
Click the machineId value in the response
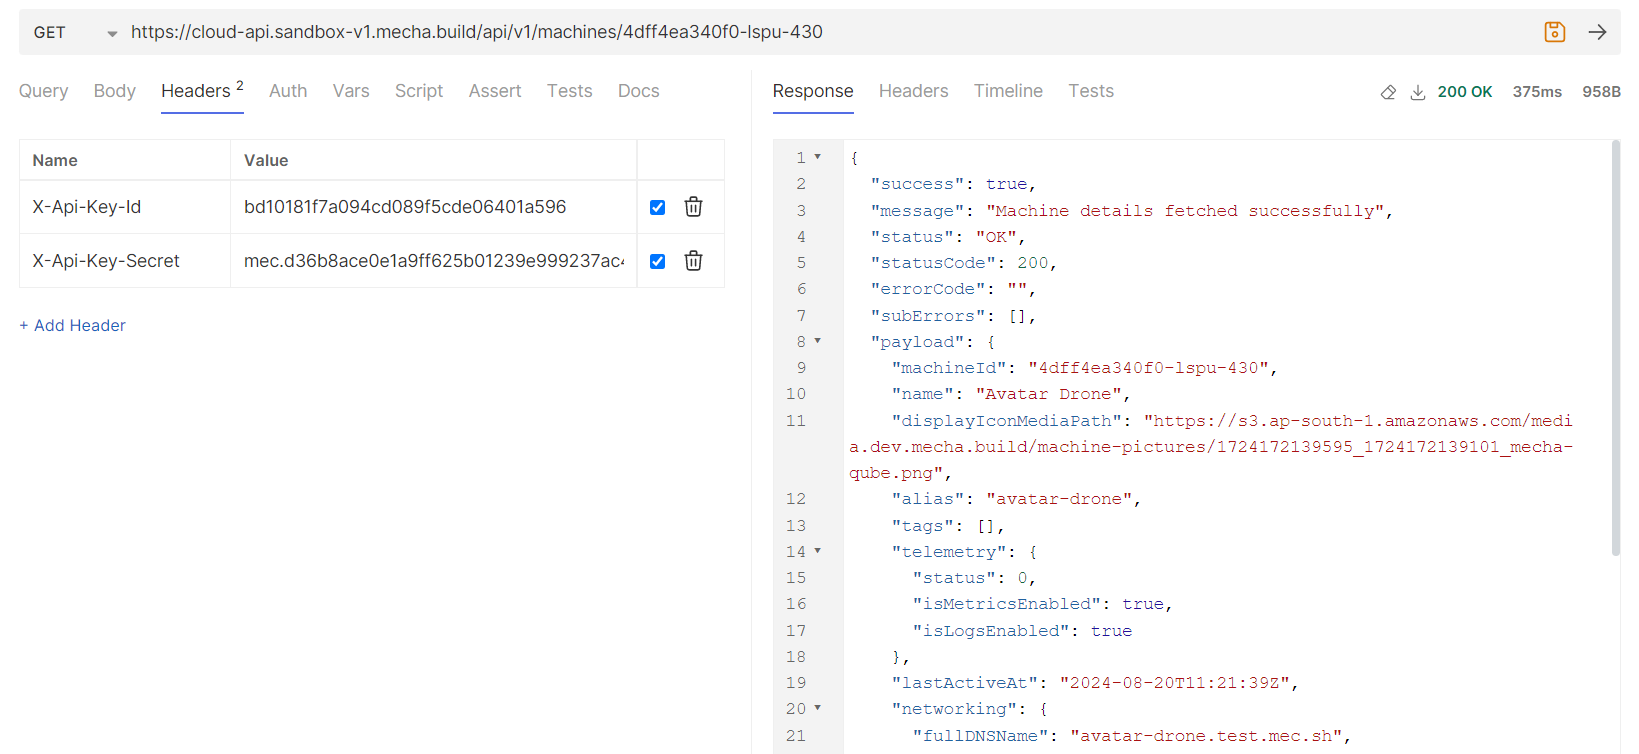(x=1149, y=368)
